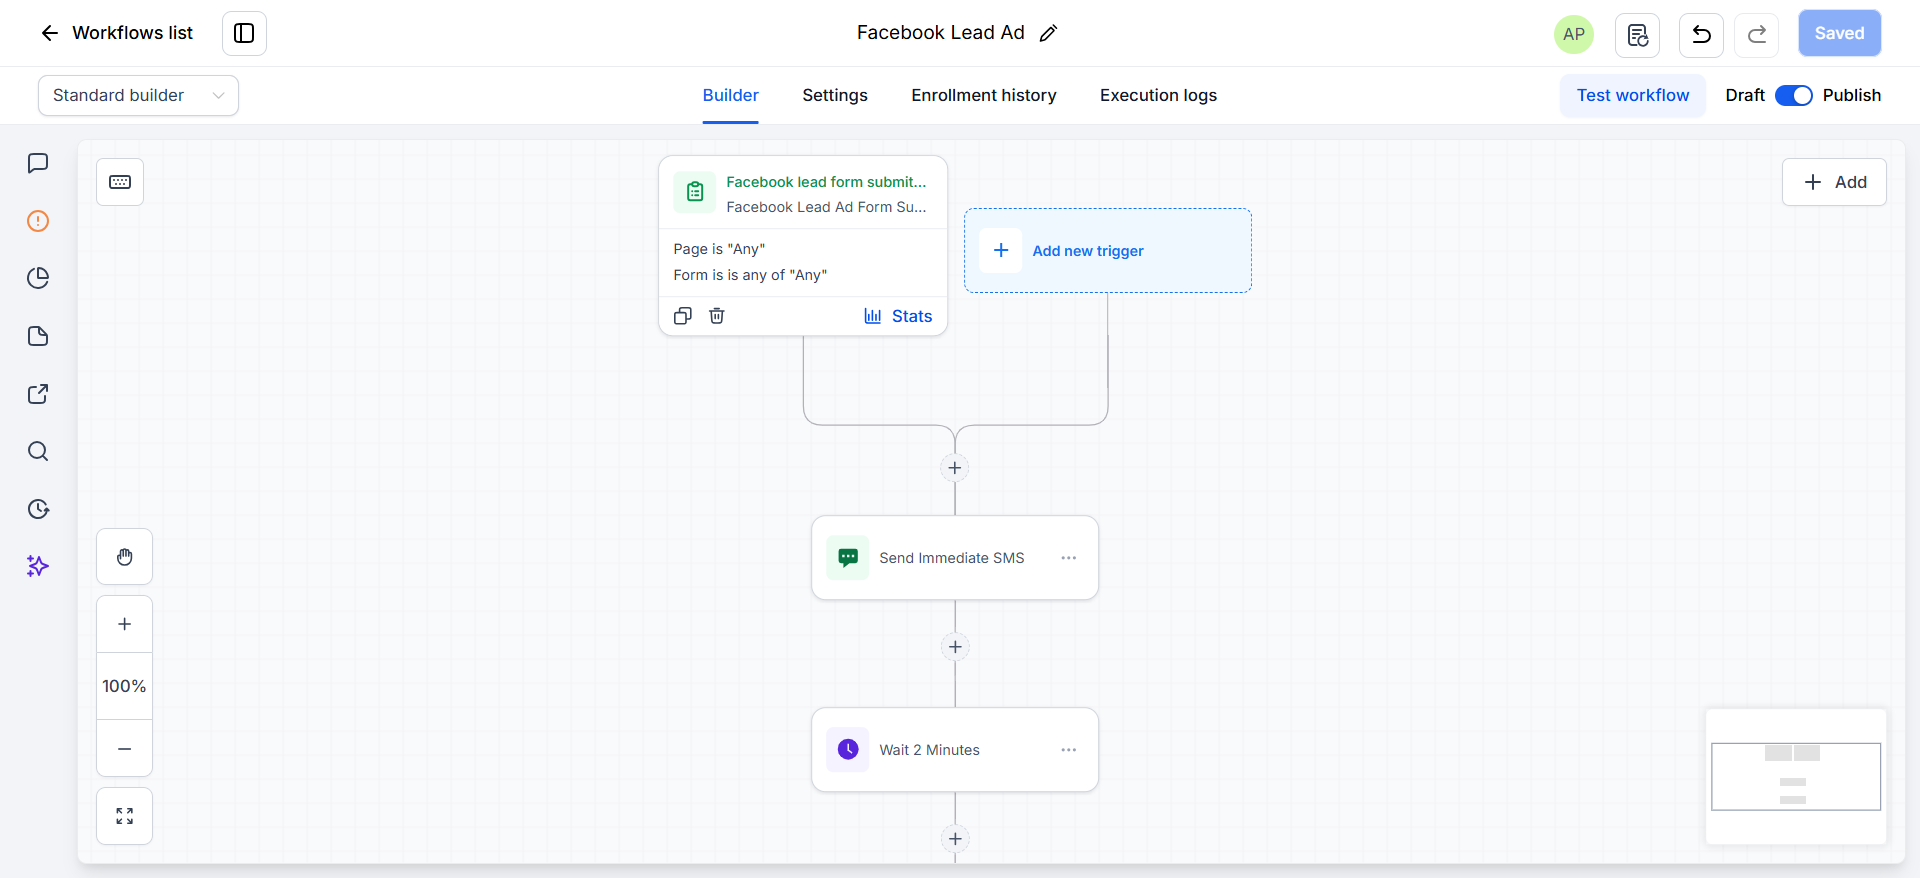Open the Send Immediate SMS action
The height and width of the screenshot is (878, 1920).
coord(955,558)
